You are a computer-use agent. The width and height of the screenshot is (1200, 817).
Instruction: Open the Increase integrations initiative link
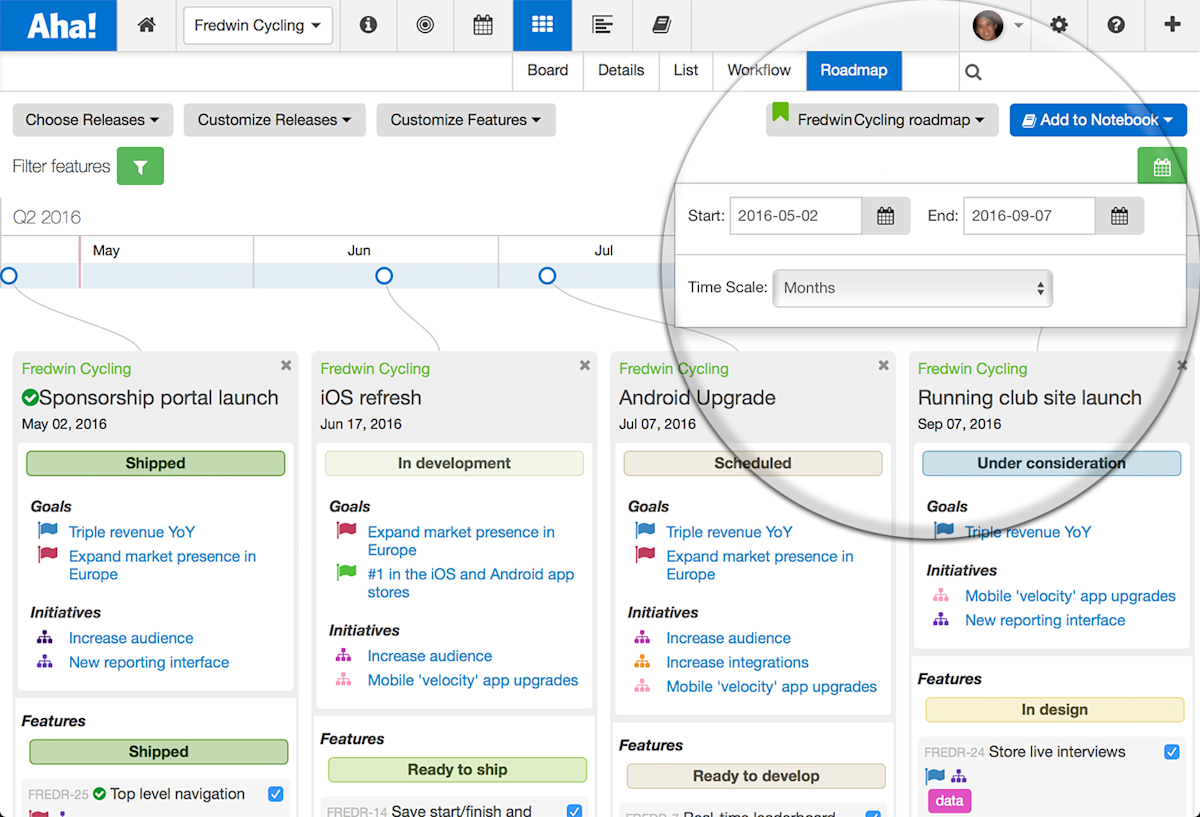click(x=737, y=662)
